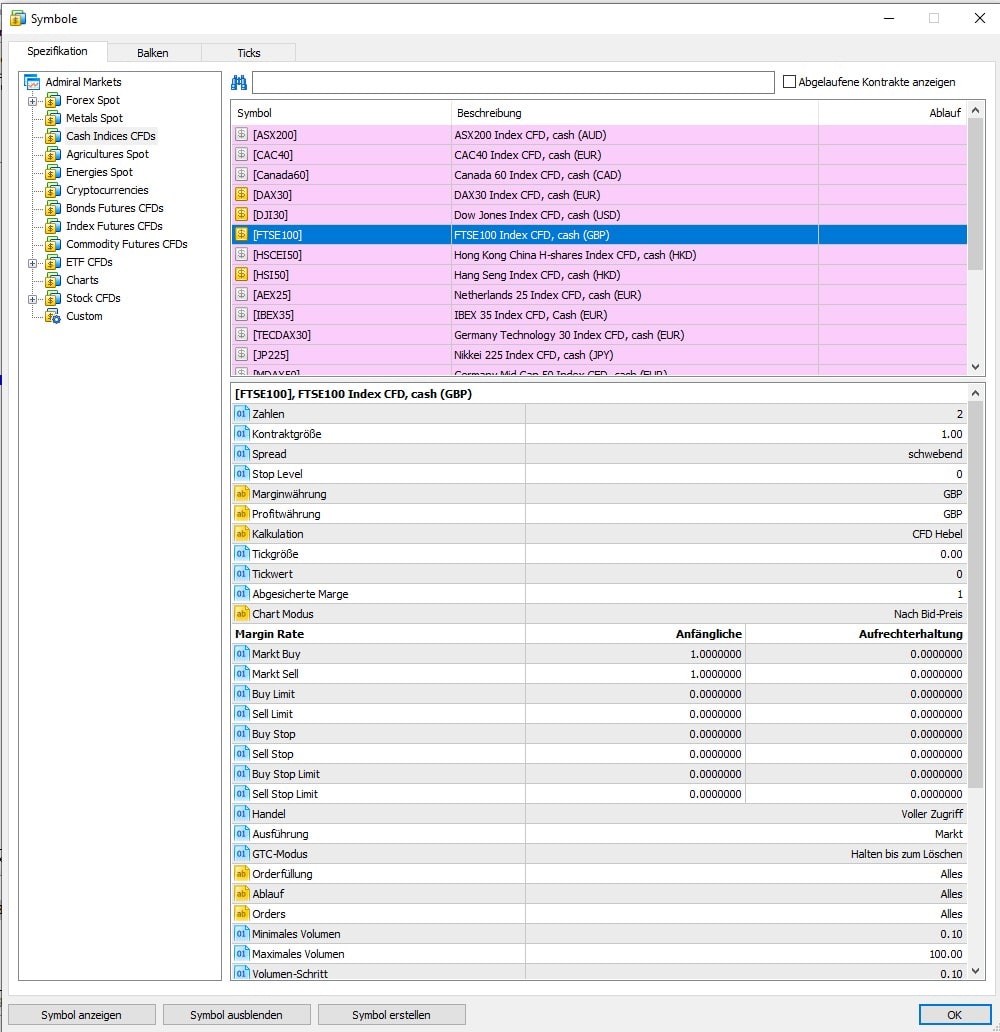Image resolution: width=1000 pixels, height=1032 pixels.
Task: Select Agricultures Spot in the tree
Action: [107, 154]
